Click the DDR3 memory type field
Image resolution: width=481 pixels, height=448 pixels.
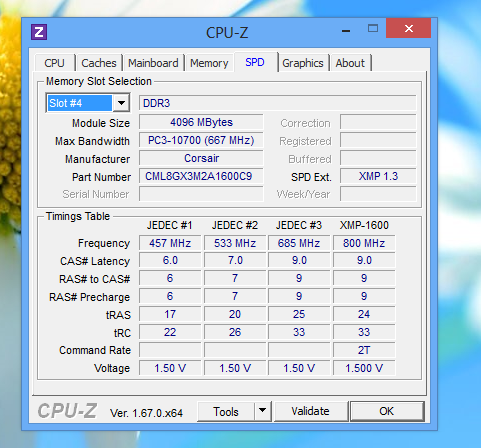point(278,103)
